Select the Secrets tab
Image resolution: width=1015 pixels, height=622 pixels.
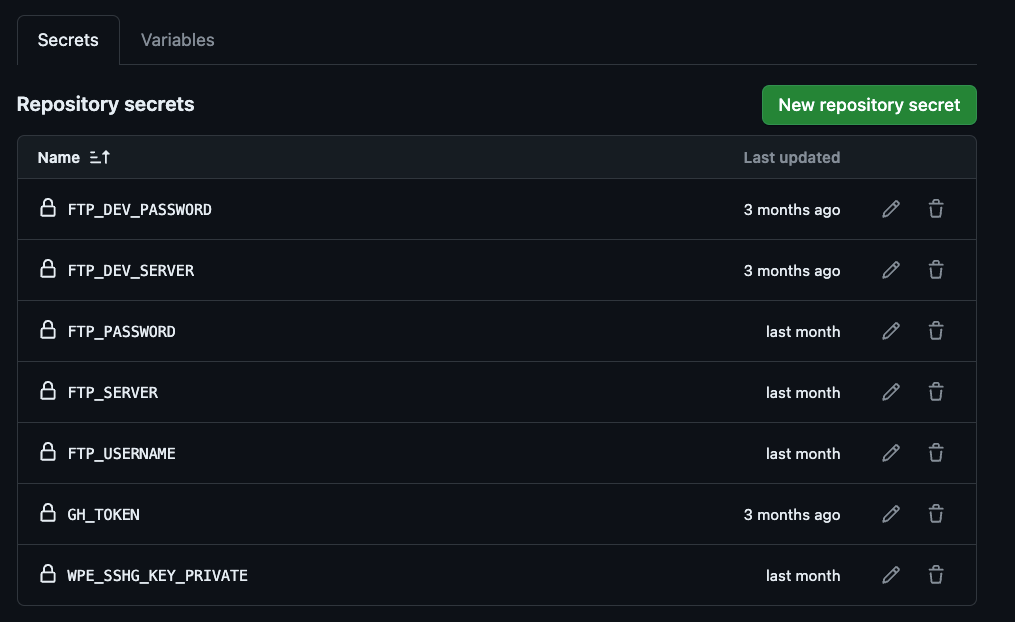tap(68, 40)
